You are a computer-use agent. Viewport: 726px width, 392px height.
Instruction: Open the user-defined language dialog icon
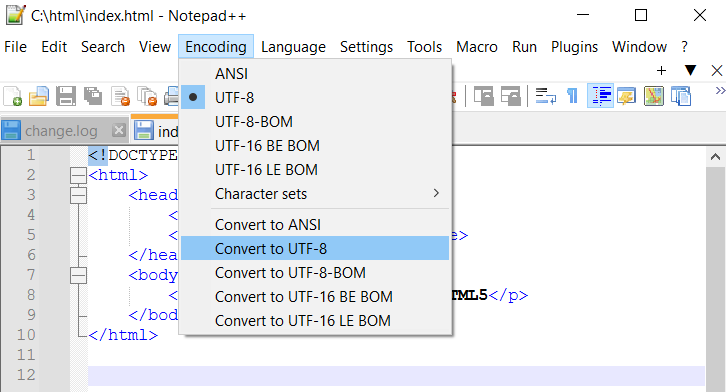point(627,96)
